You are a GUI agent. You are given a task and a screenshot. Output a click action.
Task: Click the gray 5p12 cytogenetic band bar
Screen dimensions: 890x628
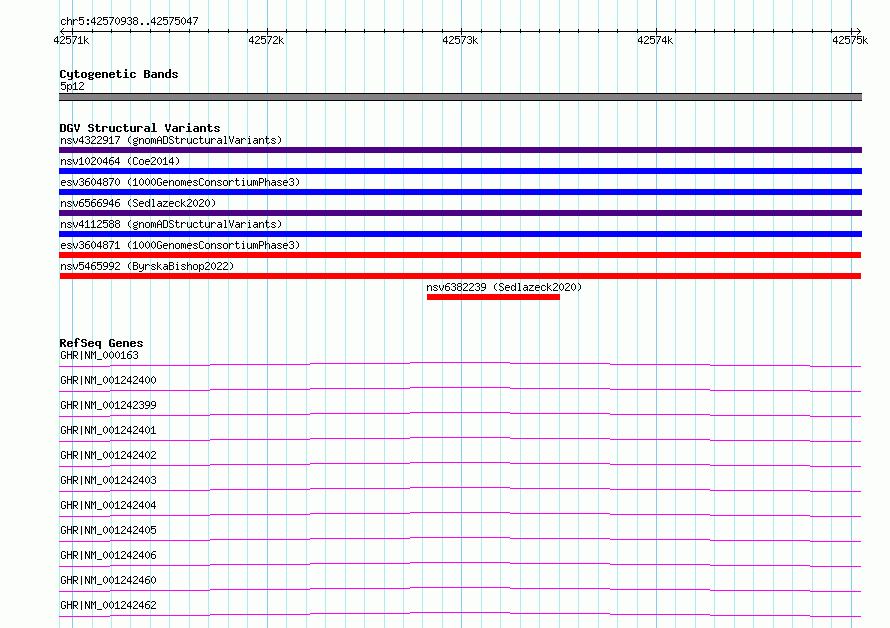tap(460, 97)
